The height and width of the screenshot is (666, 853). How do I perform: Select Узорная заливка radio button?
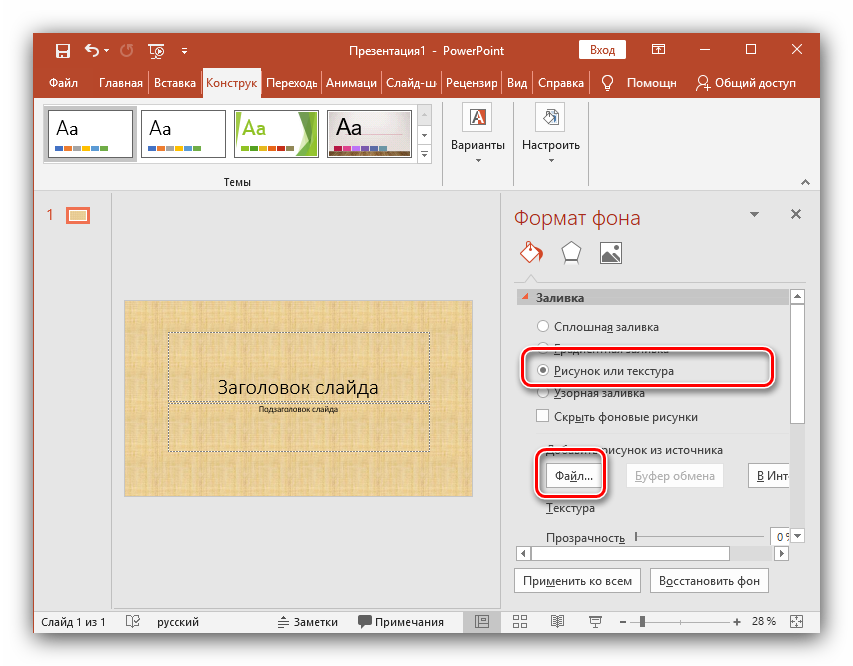pos(543,393)
